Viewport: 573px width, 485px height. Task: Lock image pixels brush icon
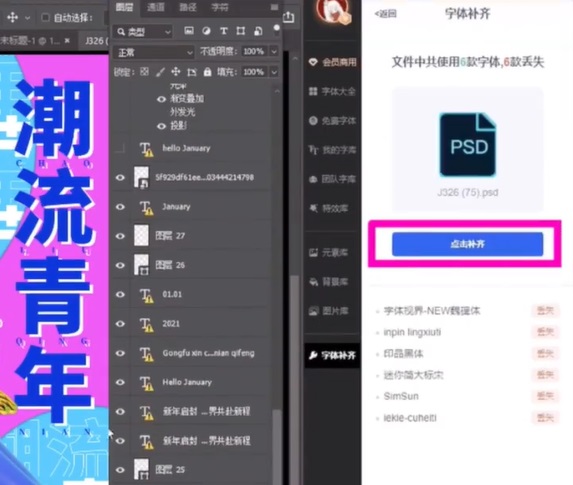[160, 72]
